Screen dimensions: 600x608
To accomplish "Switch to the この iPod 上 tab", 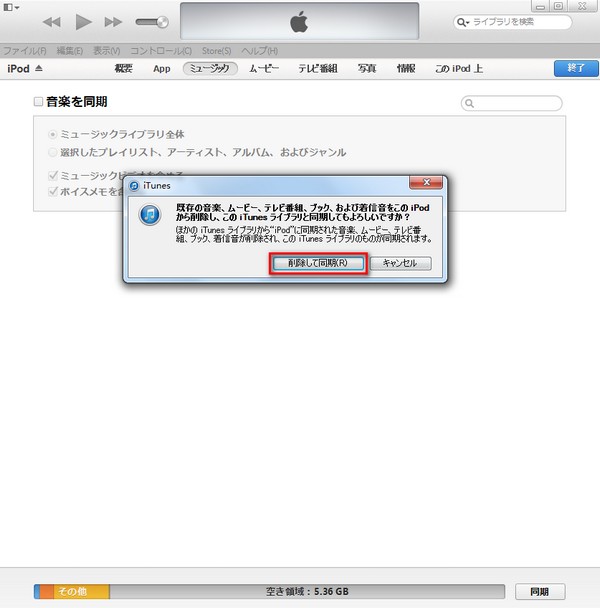I will coord(459,69).
